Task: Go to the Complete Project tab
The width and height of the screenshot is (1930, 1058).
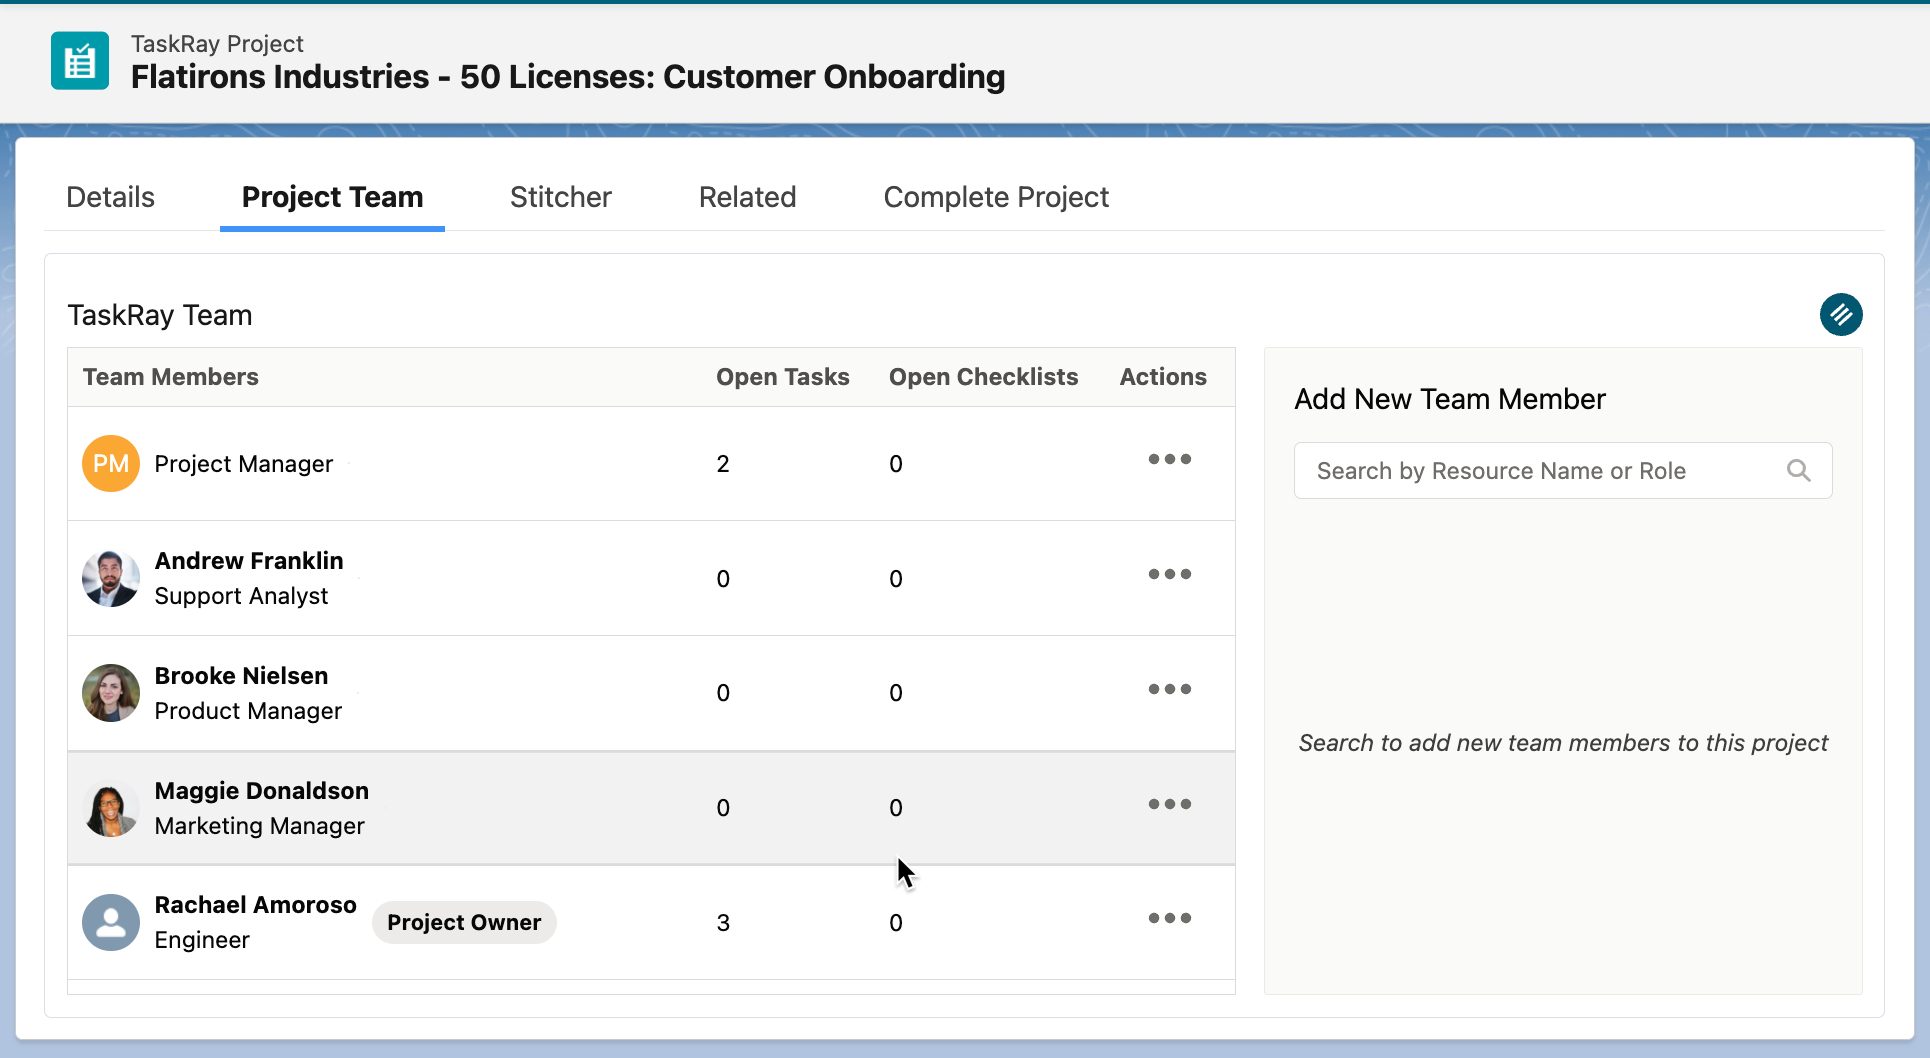Action: tap(996, 197)
